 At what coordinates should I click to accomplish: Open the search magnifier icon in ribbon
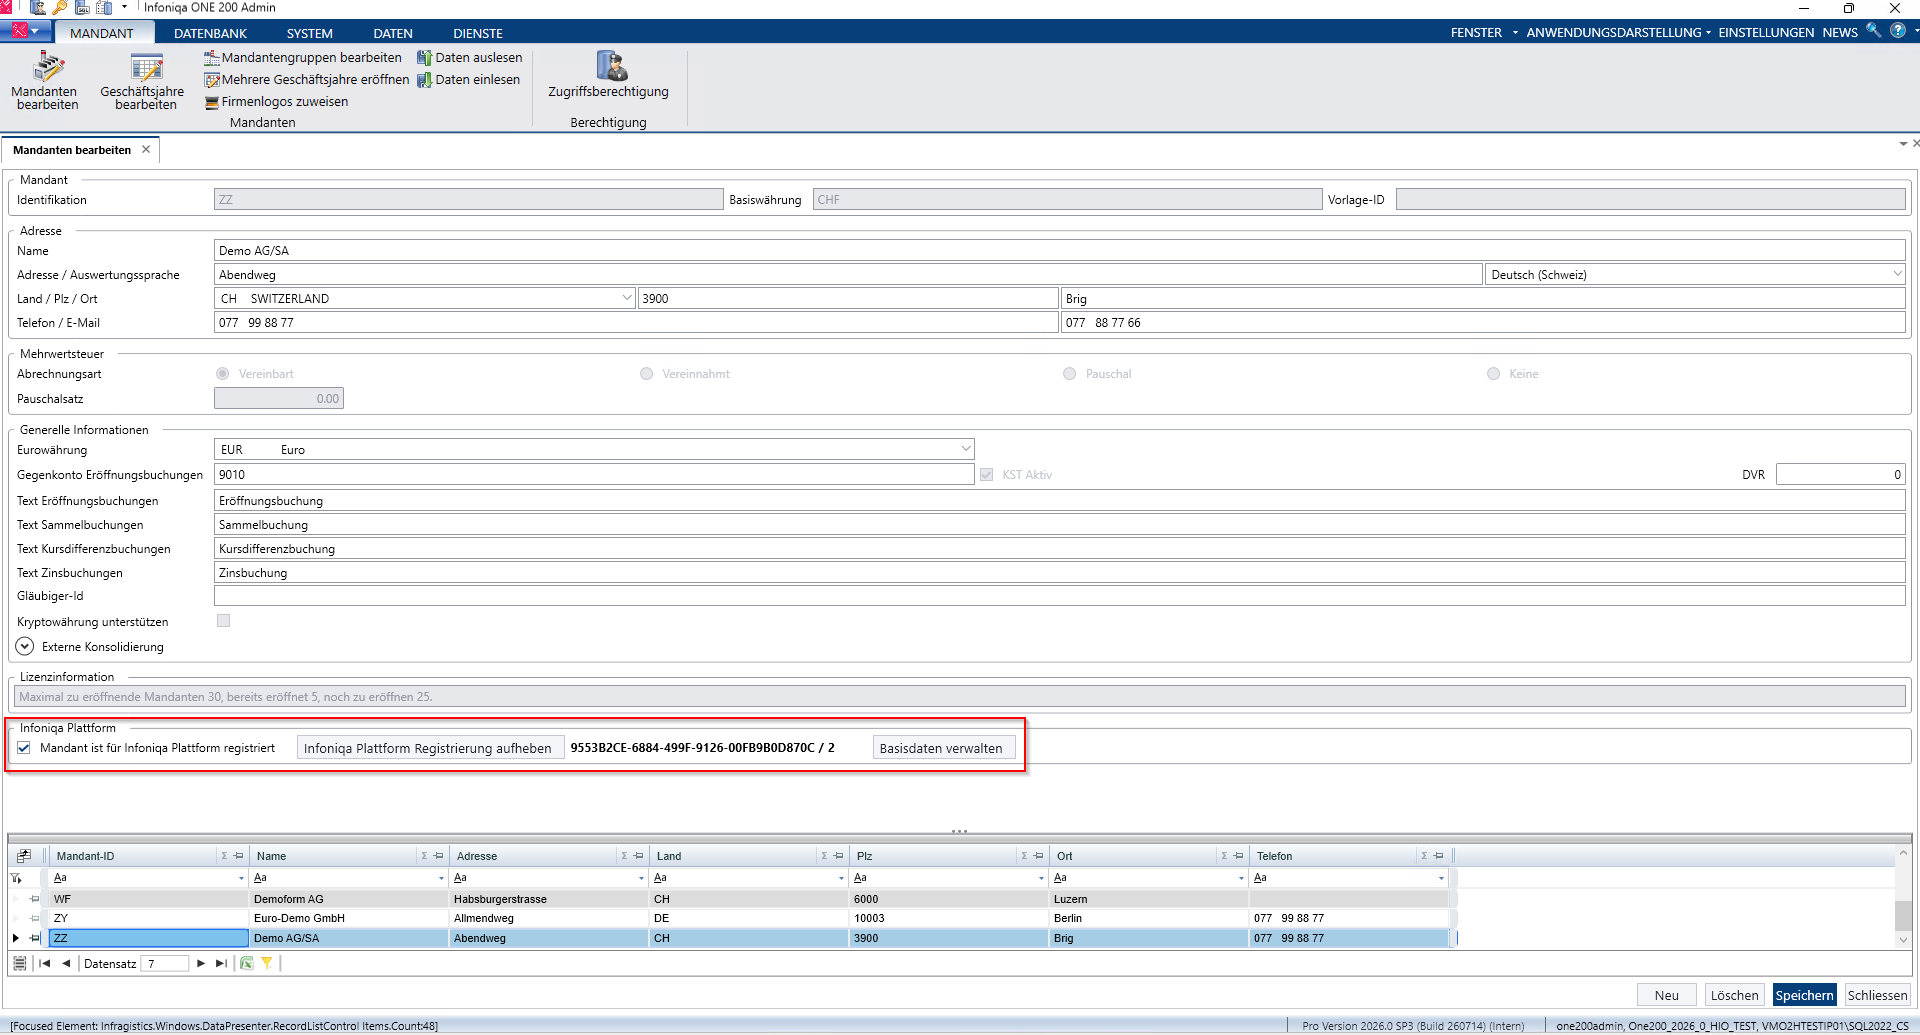pyautogui.click(x=1874, y=31)
